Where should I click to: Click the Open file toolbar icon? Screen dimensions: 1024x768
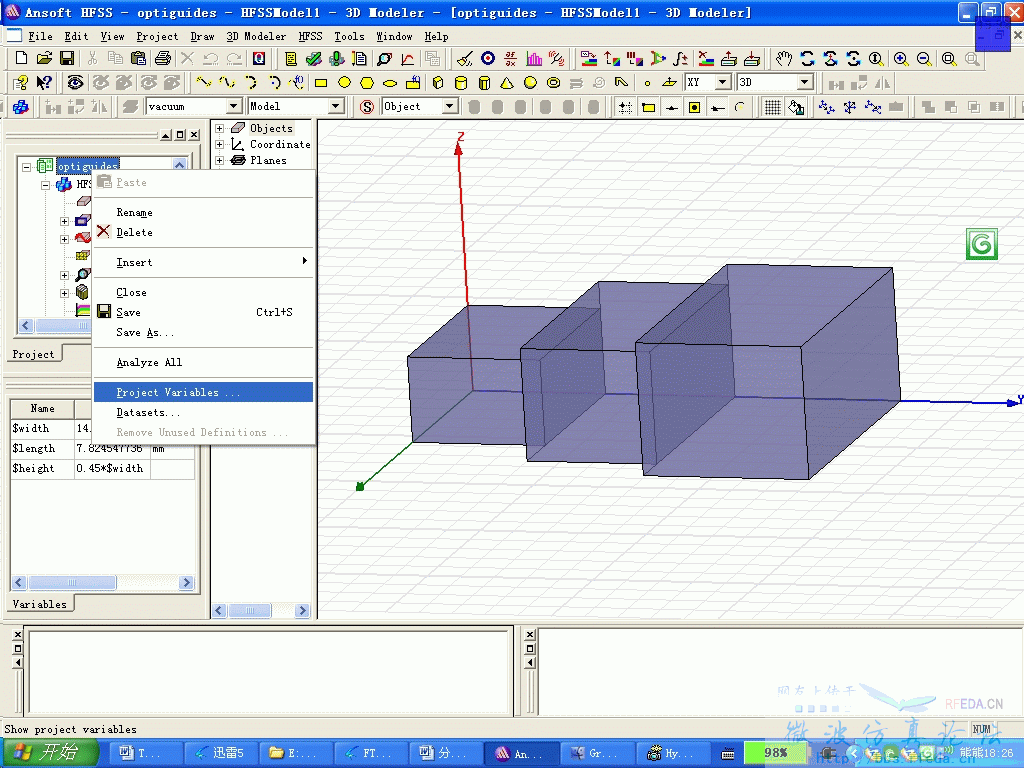[x=44, y=58]
